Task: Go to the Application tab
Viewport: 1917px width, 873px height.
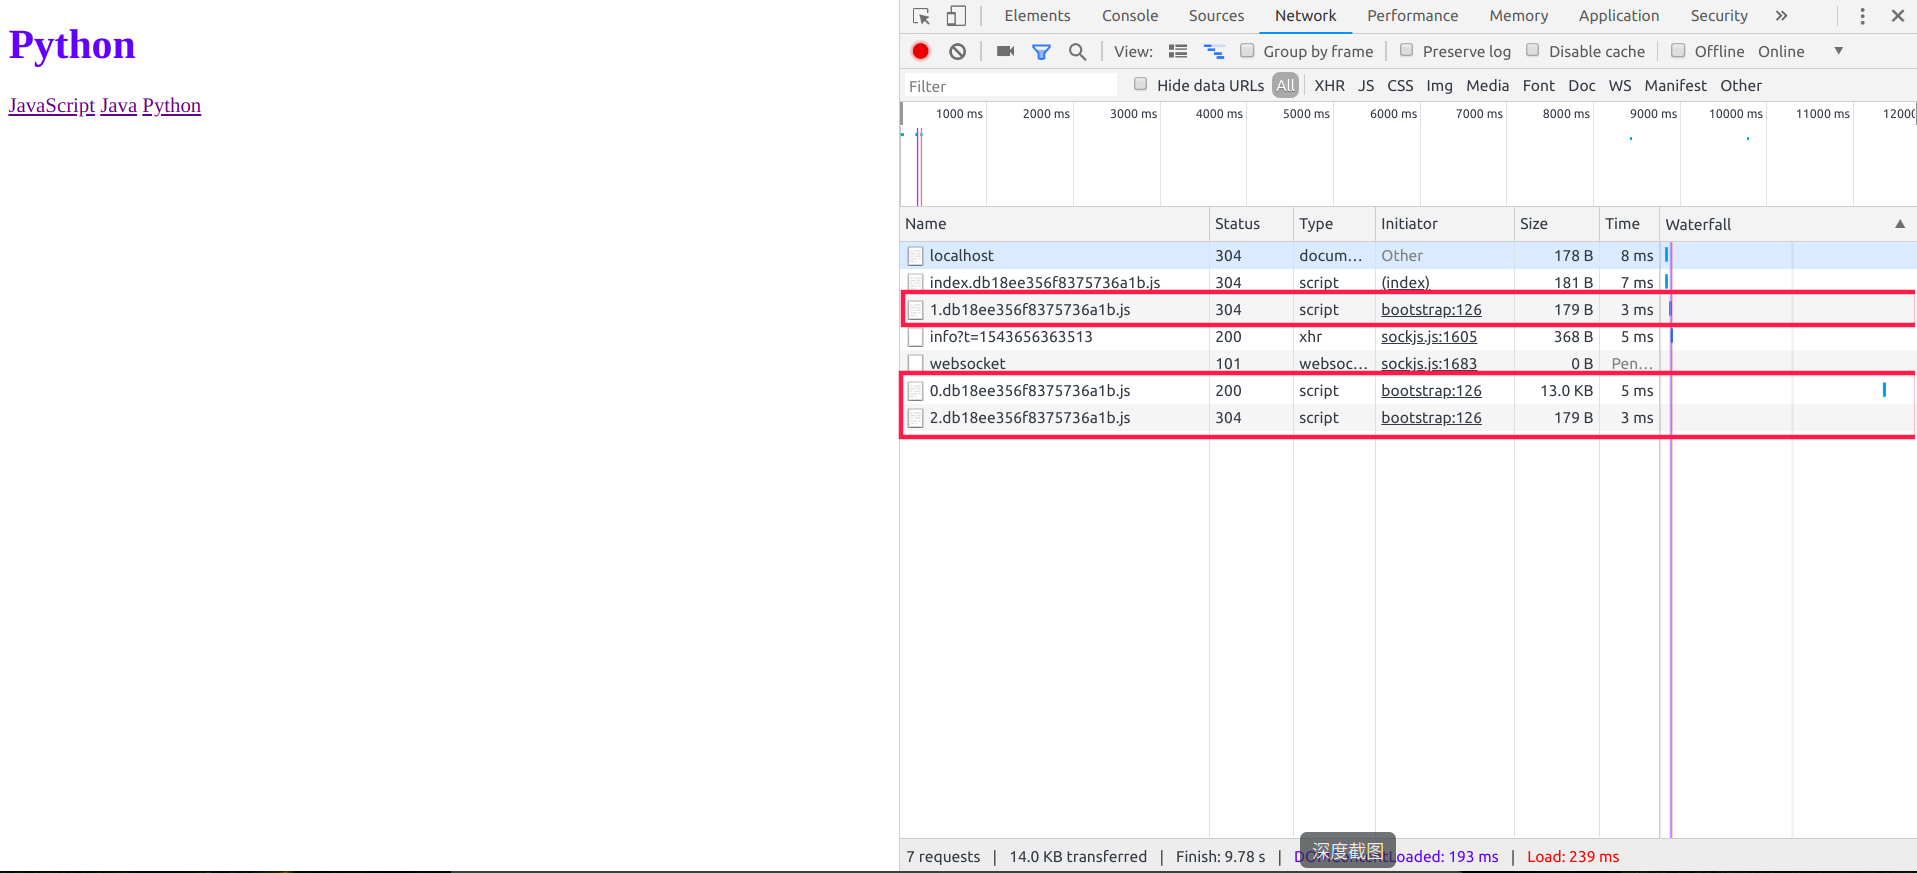Action: (x=1619, y=16)
